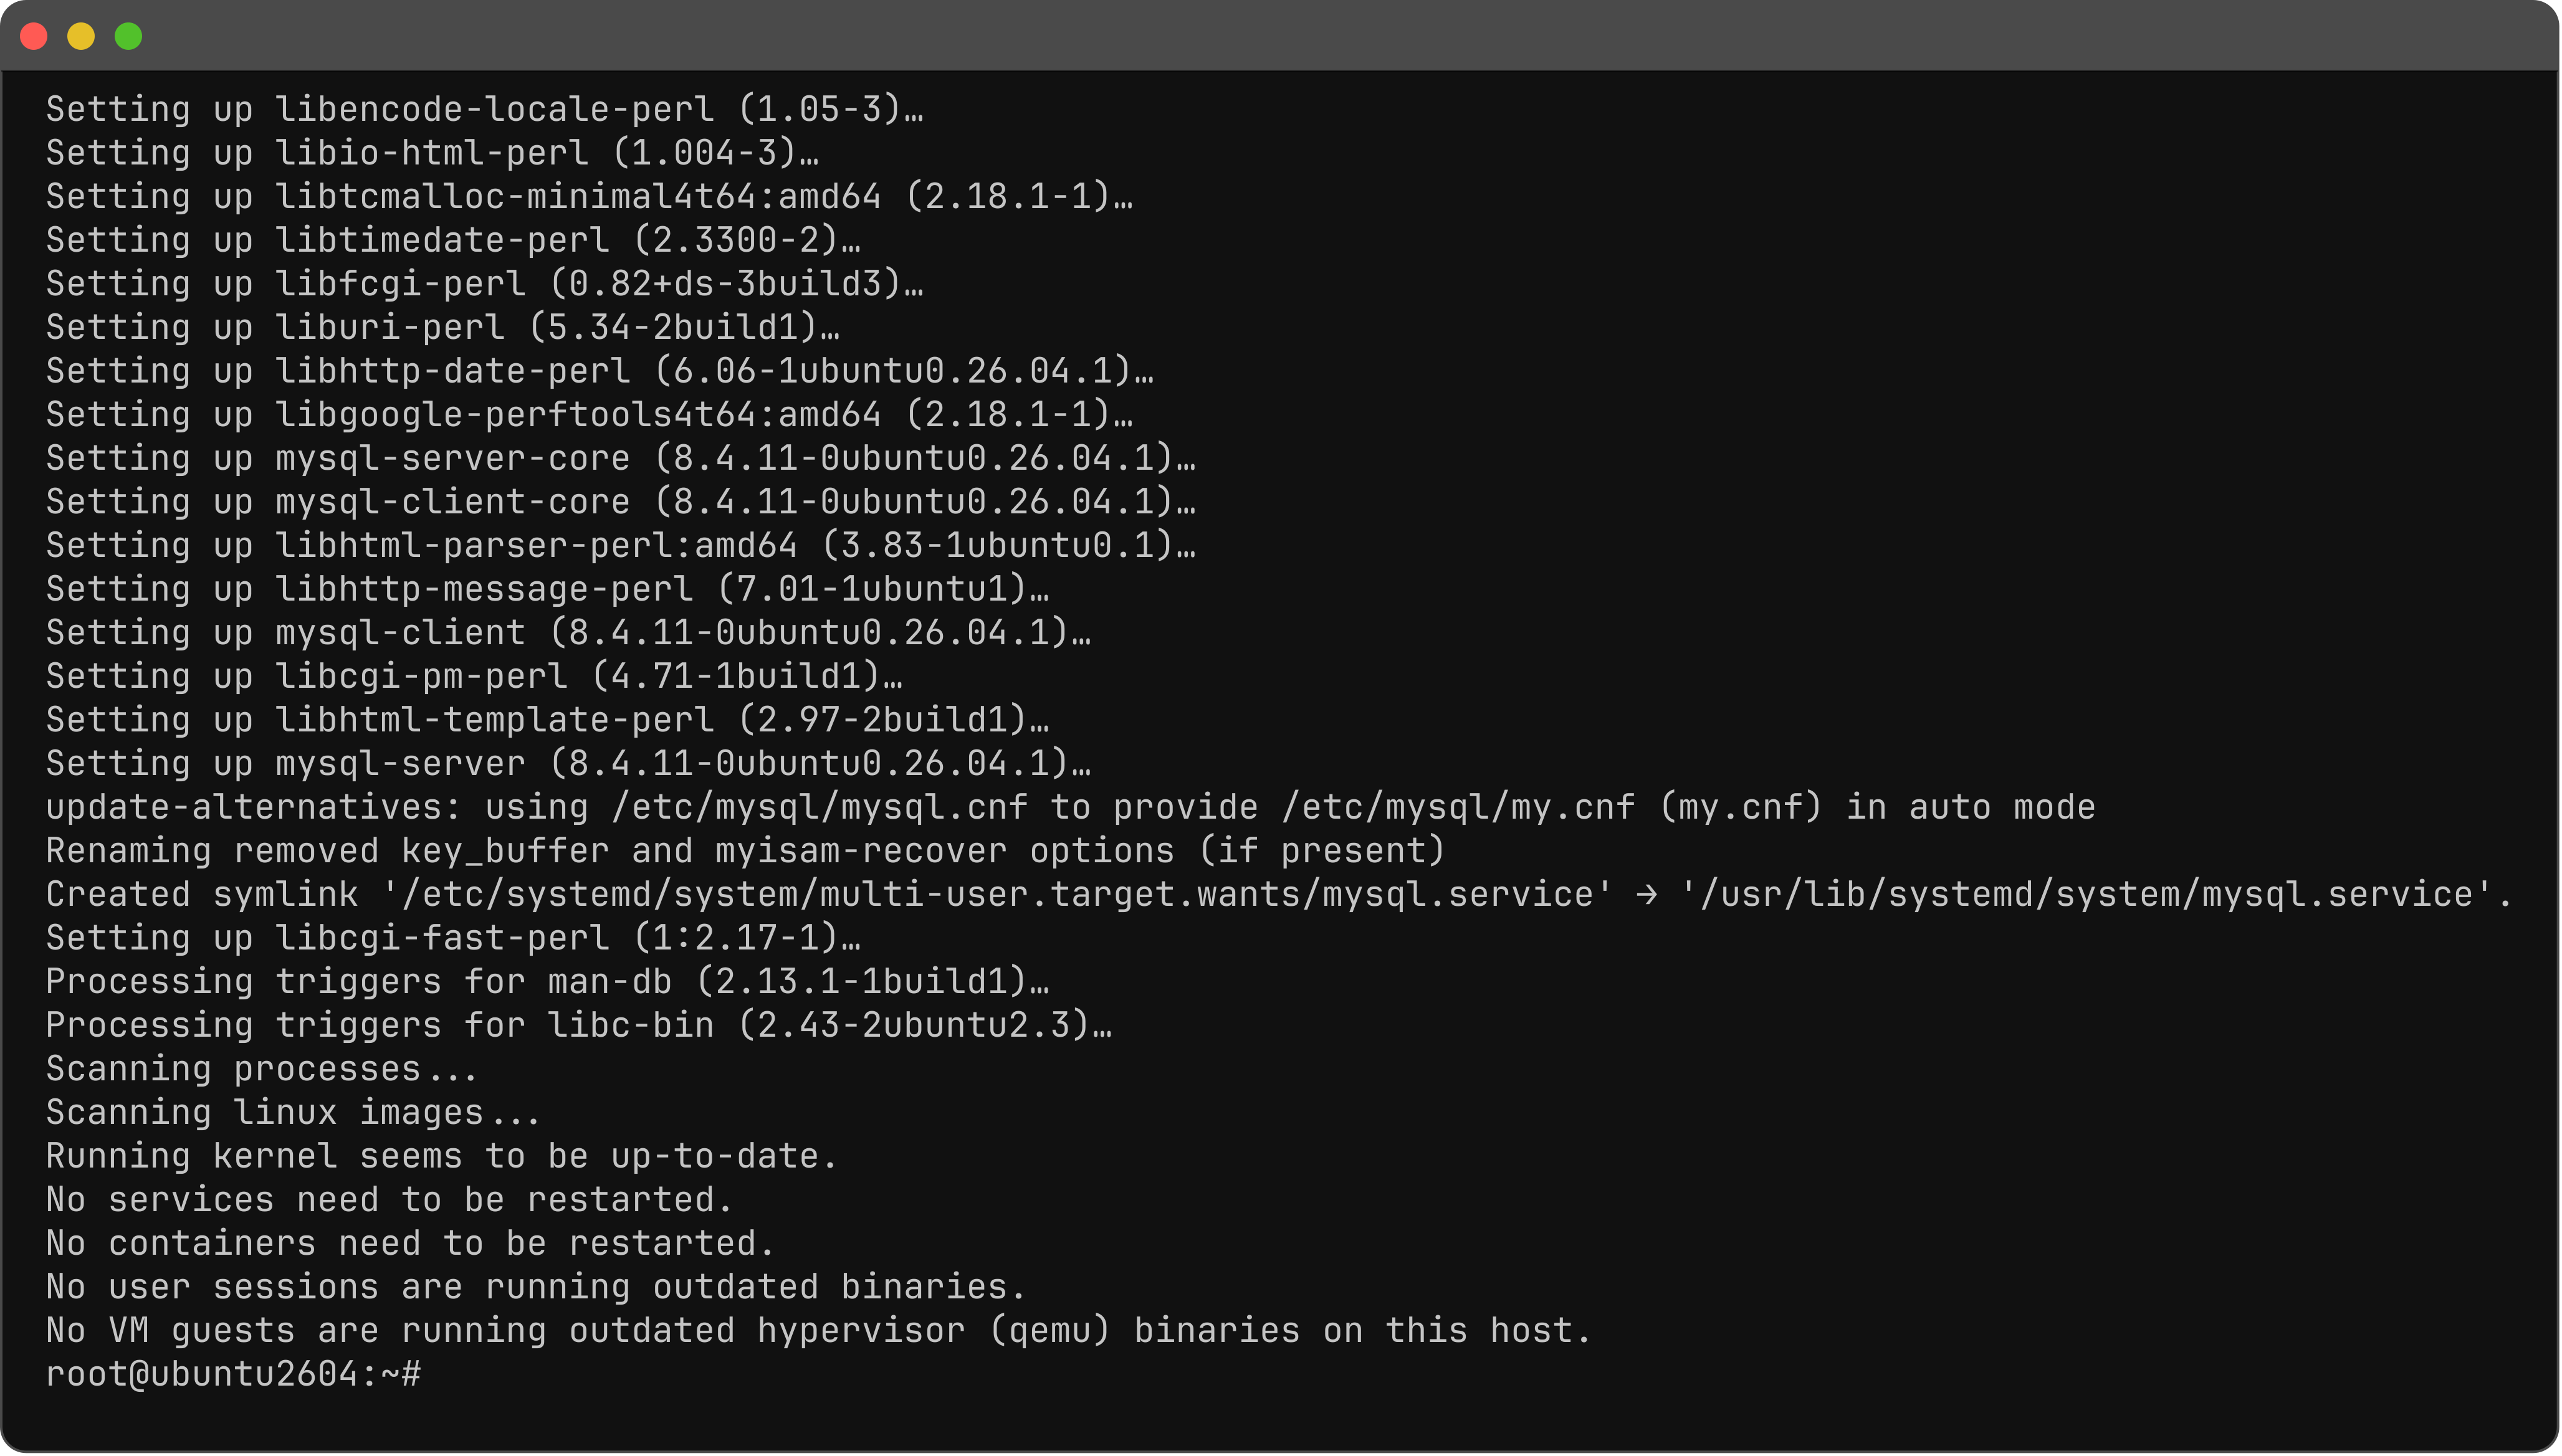The width and height of the screenshot is (2562, 1456).
Task: Click the libhtml-template-perl setup line
Action: coord(548,721)
